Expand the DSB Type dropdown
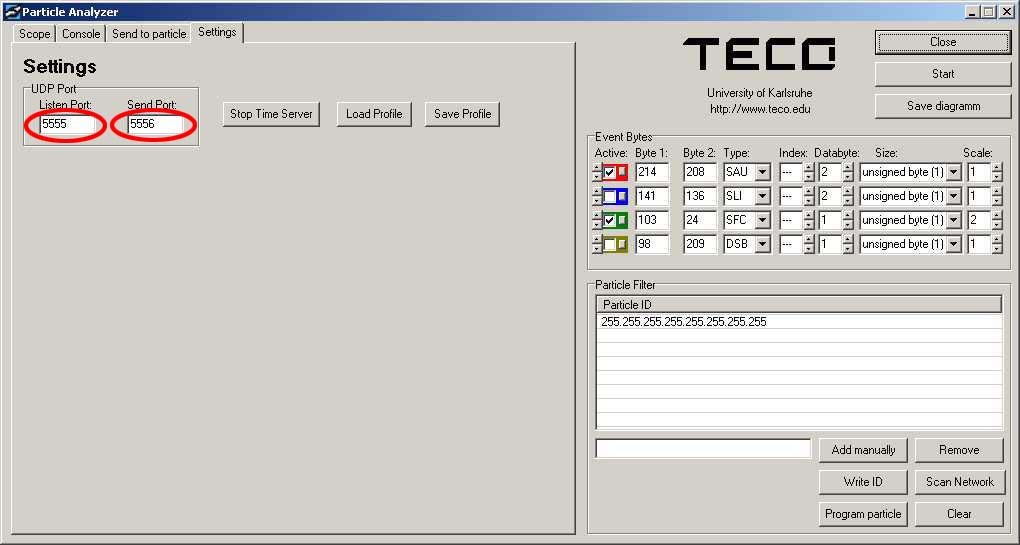The width and height of the screenshot is (1020, 545). point(762,244)
